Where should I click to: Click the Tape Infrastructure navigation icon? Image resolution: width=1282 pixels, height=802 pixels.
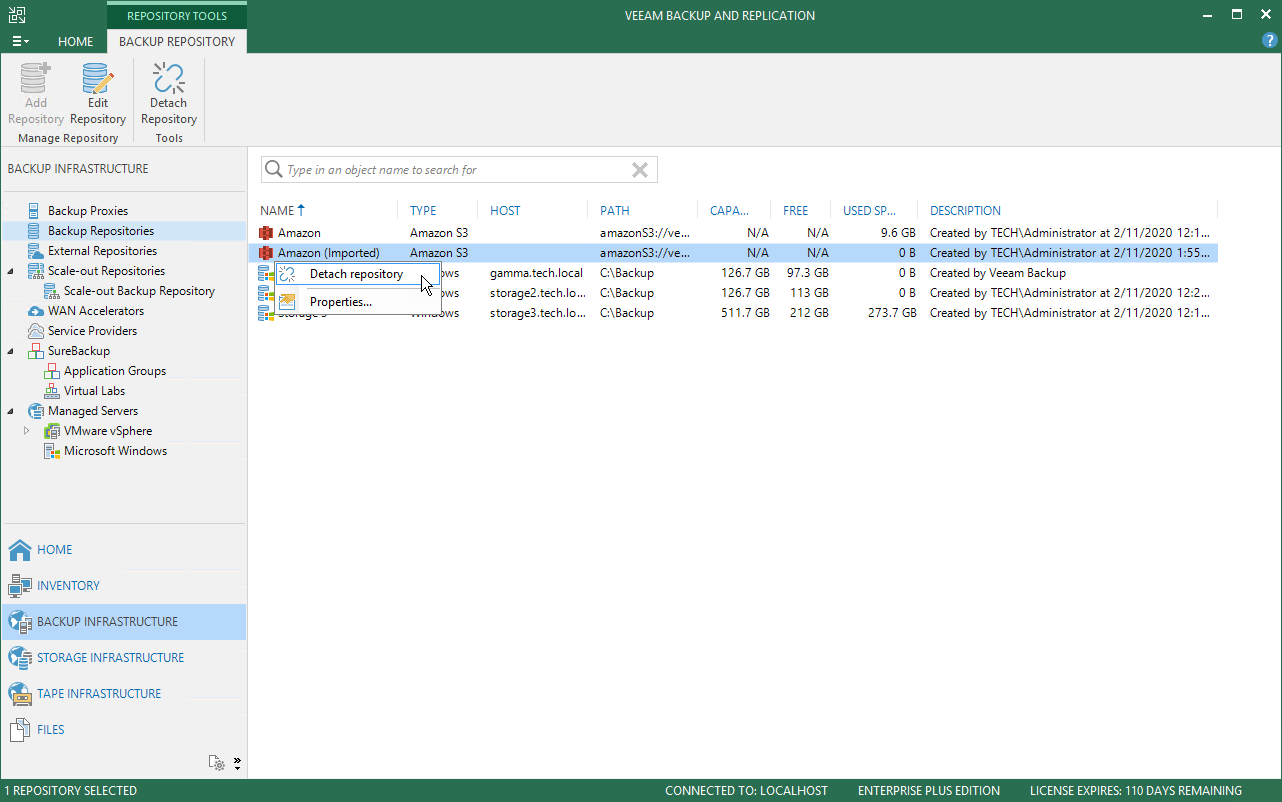click(x=20, y=694)
